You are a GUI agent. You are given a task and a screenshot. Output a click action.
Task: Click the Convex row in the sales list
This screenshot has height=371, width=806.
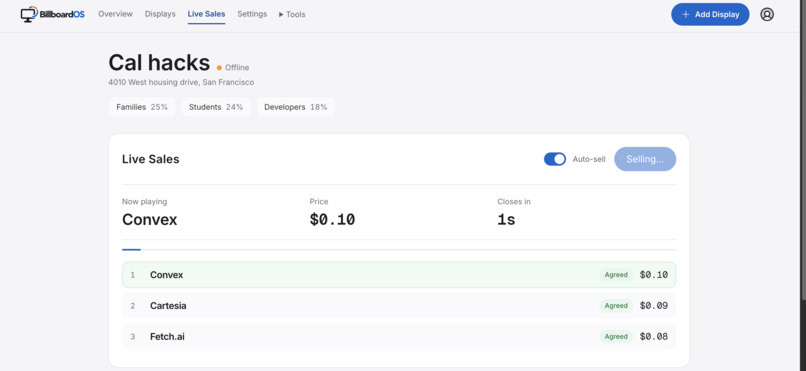[x=399, y=275]
